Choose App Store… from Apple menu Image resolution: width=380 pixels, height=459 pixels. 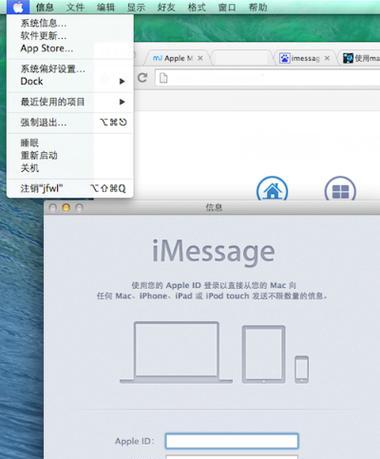(x=70, y=48)
